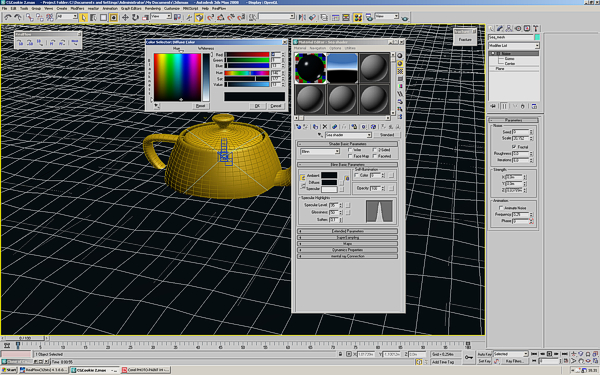
Task: Click Get Material icon in Material Editor
Action: pos(299,127)
